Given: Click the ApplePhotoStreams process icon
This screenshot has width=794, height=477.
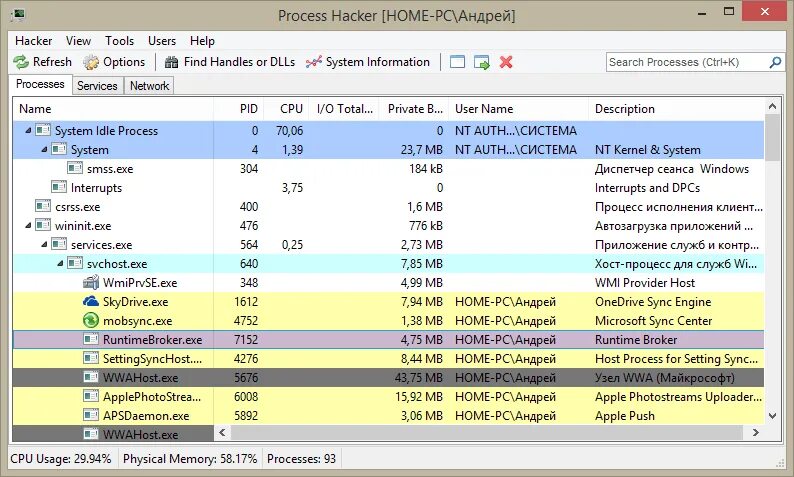Looking at the screenshot, I should (91, 396).
